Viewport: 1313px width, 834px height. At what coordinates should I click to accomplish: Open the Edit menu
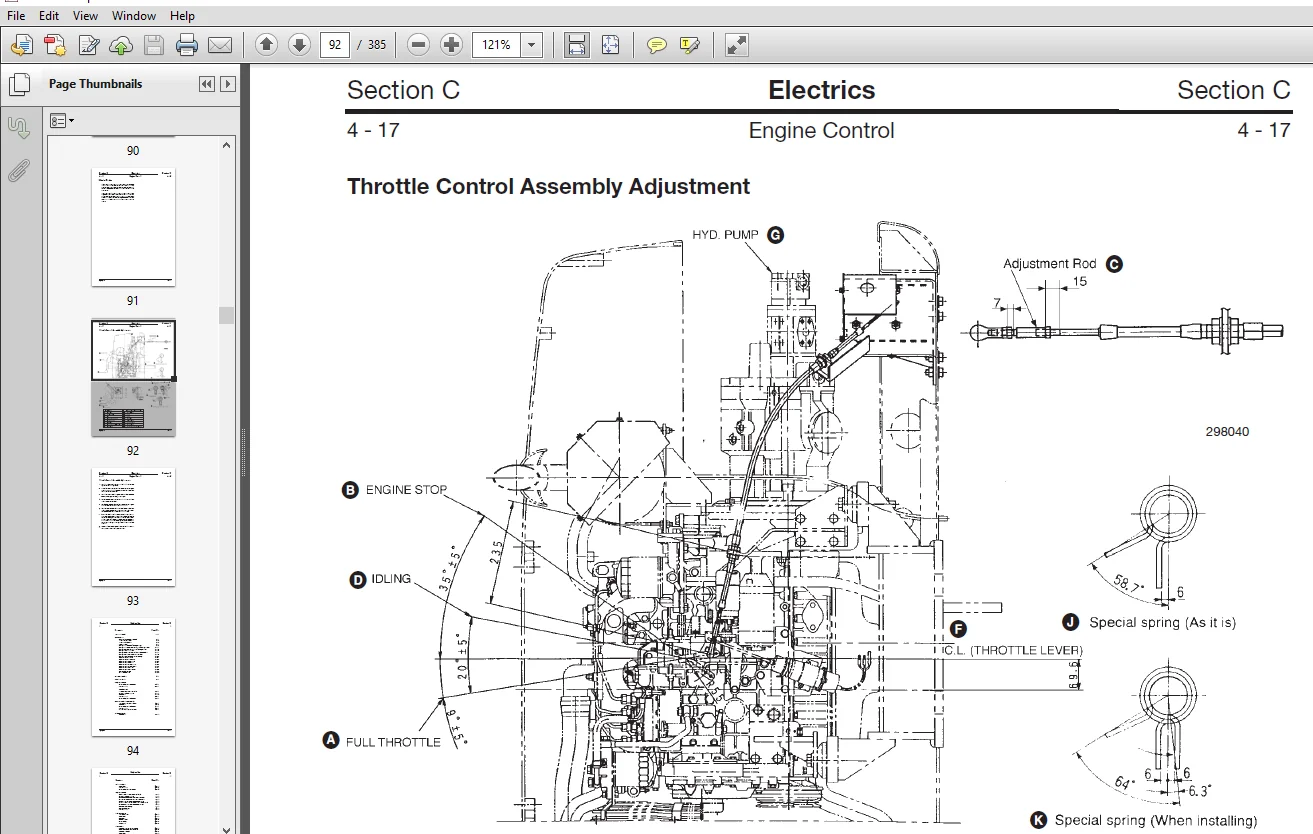point(48,16)
